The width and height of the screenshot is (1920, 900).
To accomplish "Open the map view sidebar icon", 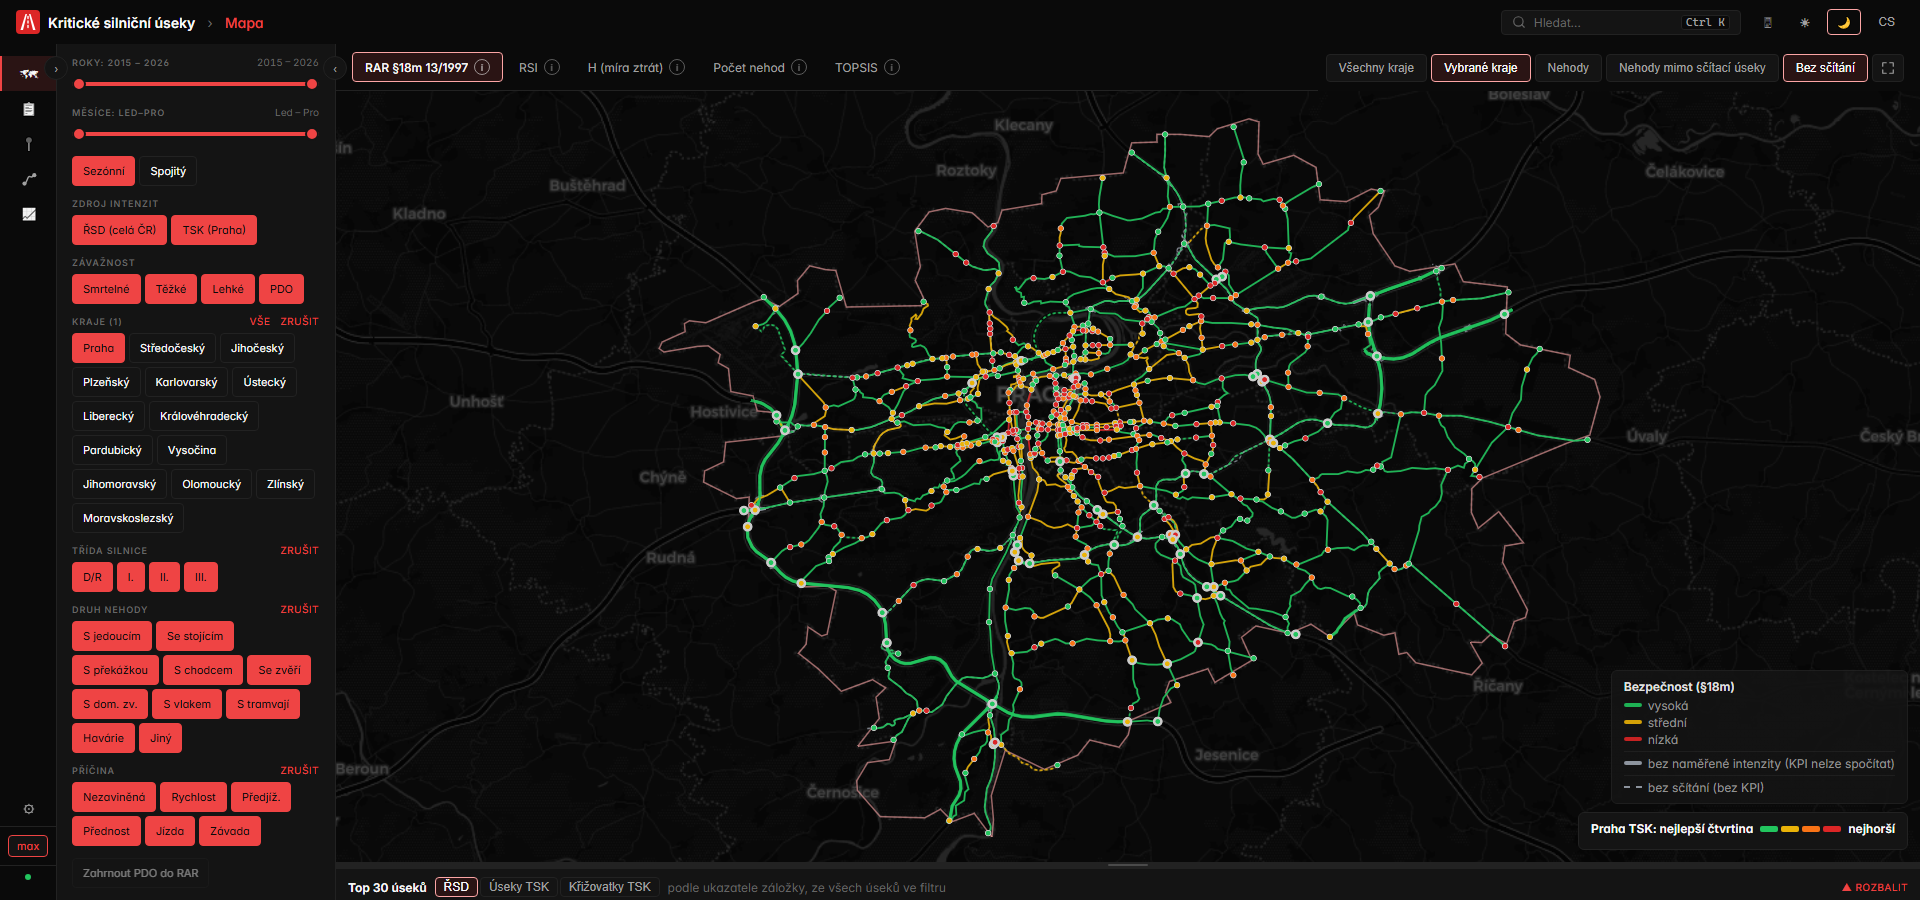I will pyautogui.click(x=28, y=73).
